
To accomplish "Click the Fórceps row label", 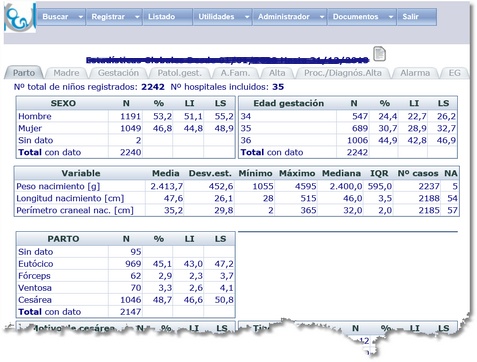I will click(x=34, y=276).
